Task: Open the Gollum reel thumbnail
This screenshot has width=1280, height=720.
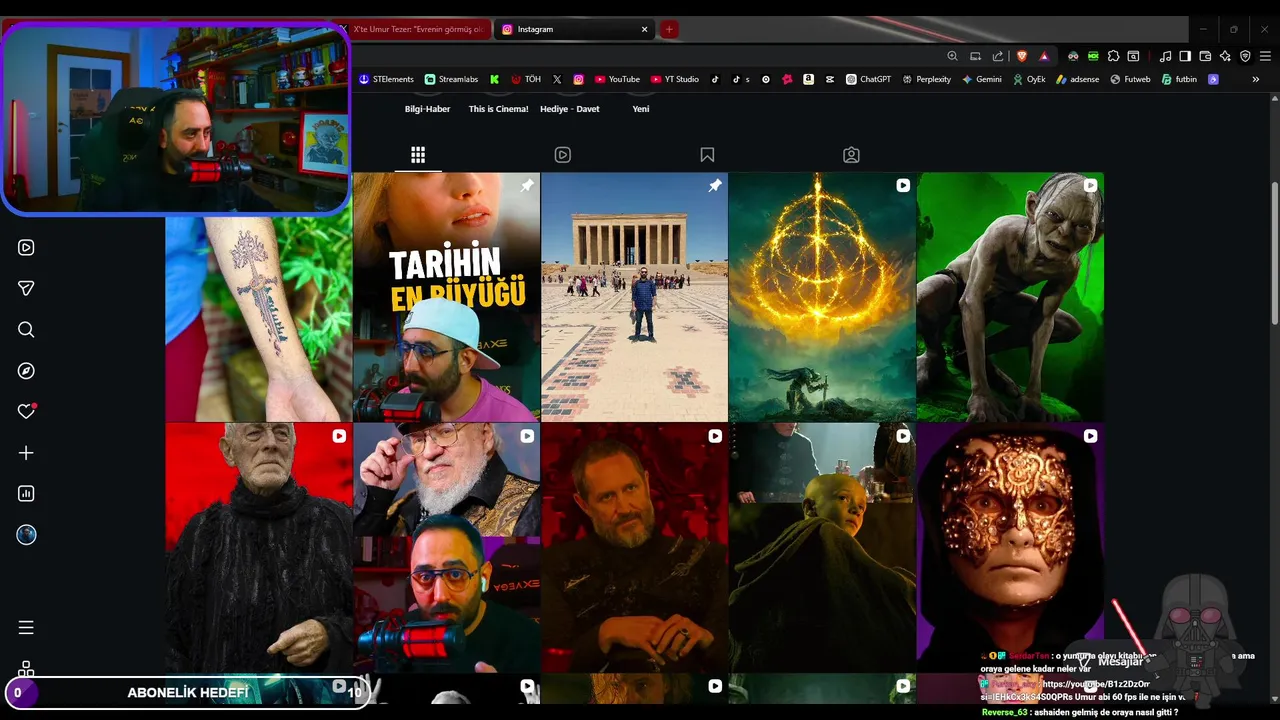Action: point(1010,297)
